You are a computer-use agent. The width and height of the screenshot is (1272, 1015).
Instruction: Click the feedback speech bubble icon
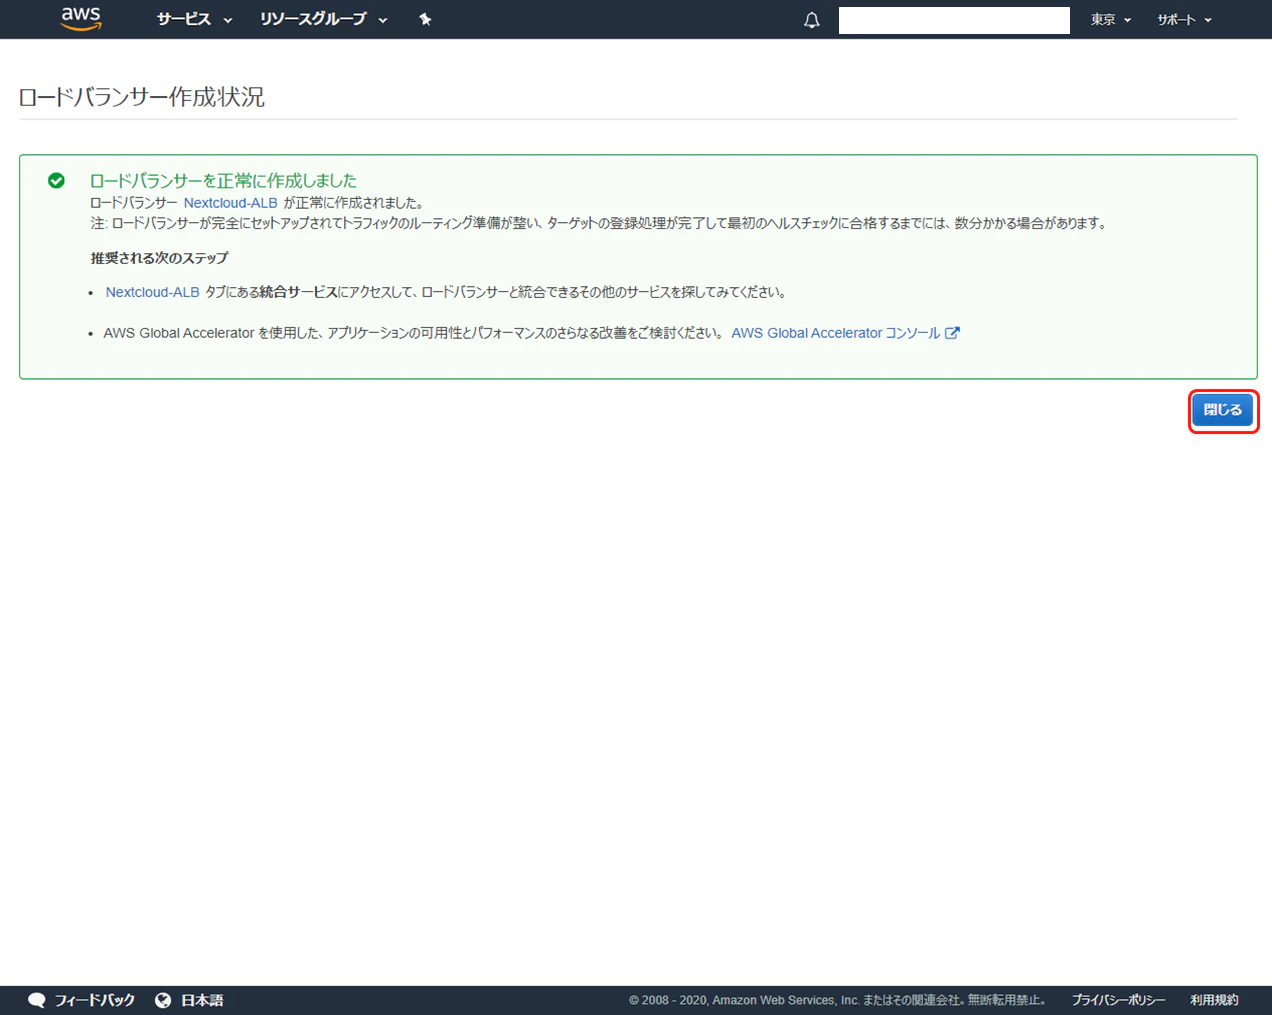click(37, 1000)
